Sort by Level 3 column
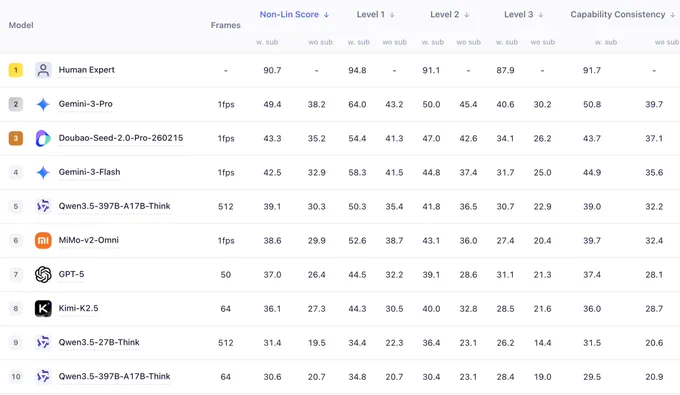The width and height of the screenshot is (680, 395). (x=523, y=14)
